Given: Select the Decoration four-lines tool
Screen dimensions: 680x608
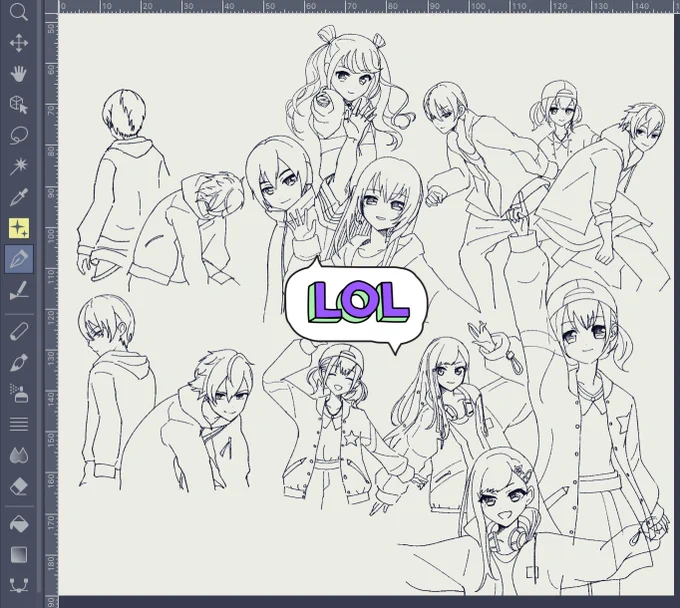Looking at the screenshot, I should coord(19,424).
